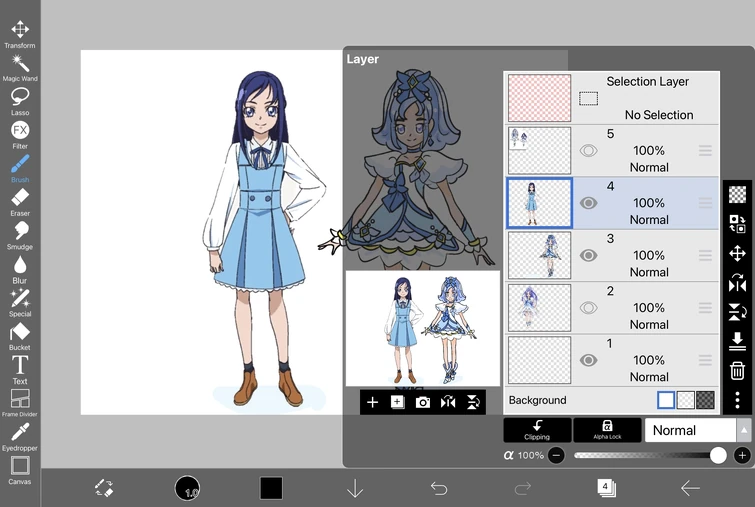Viewport: 755px width, 507px height.
Task: Undo the last action
Action: (x=439, y=488)
